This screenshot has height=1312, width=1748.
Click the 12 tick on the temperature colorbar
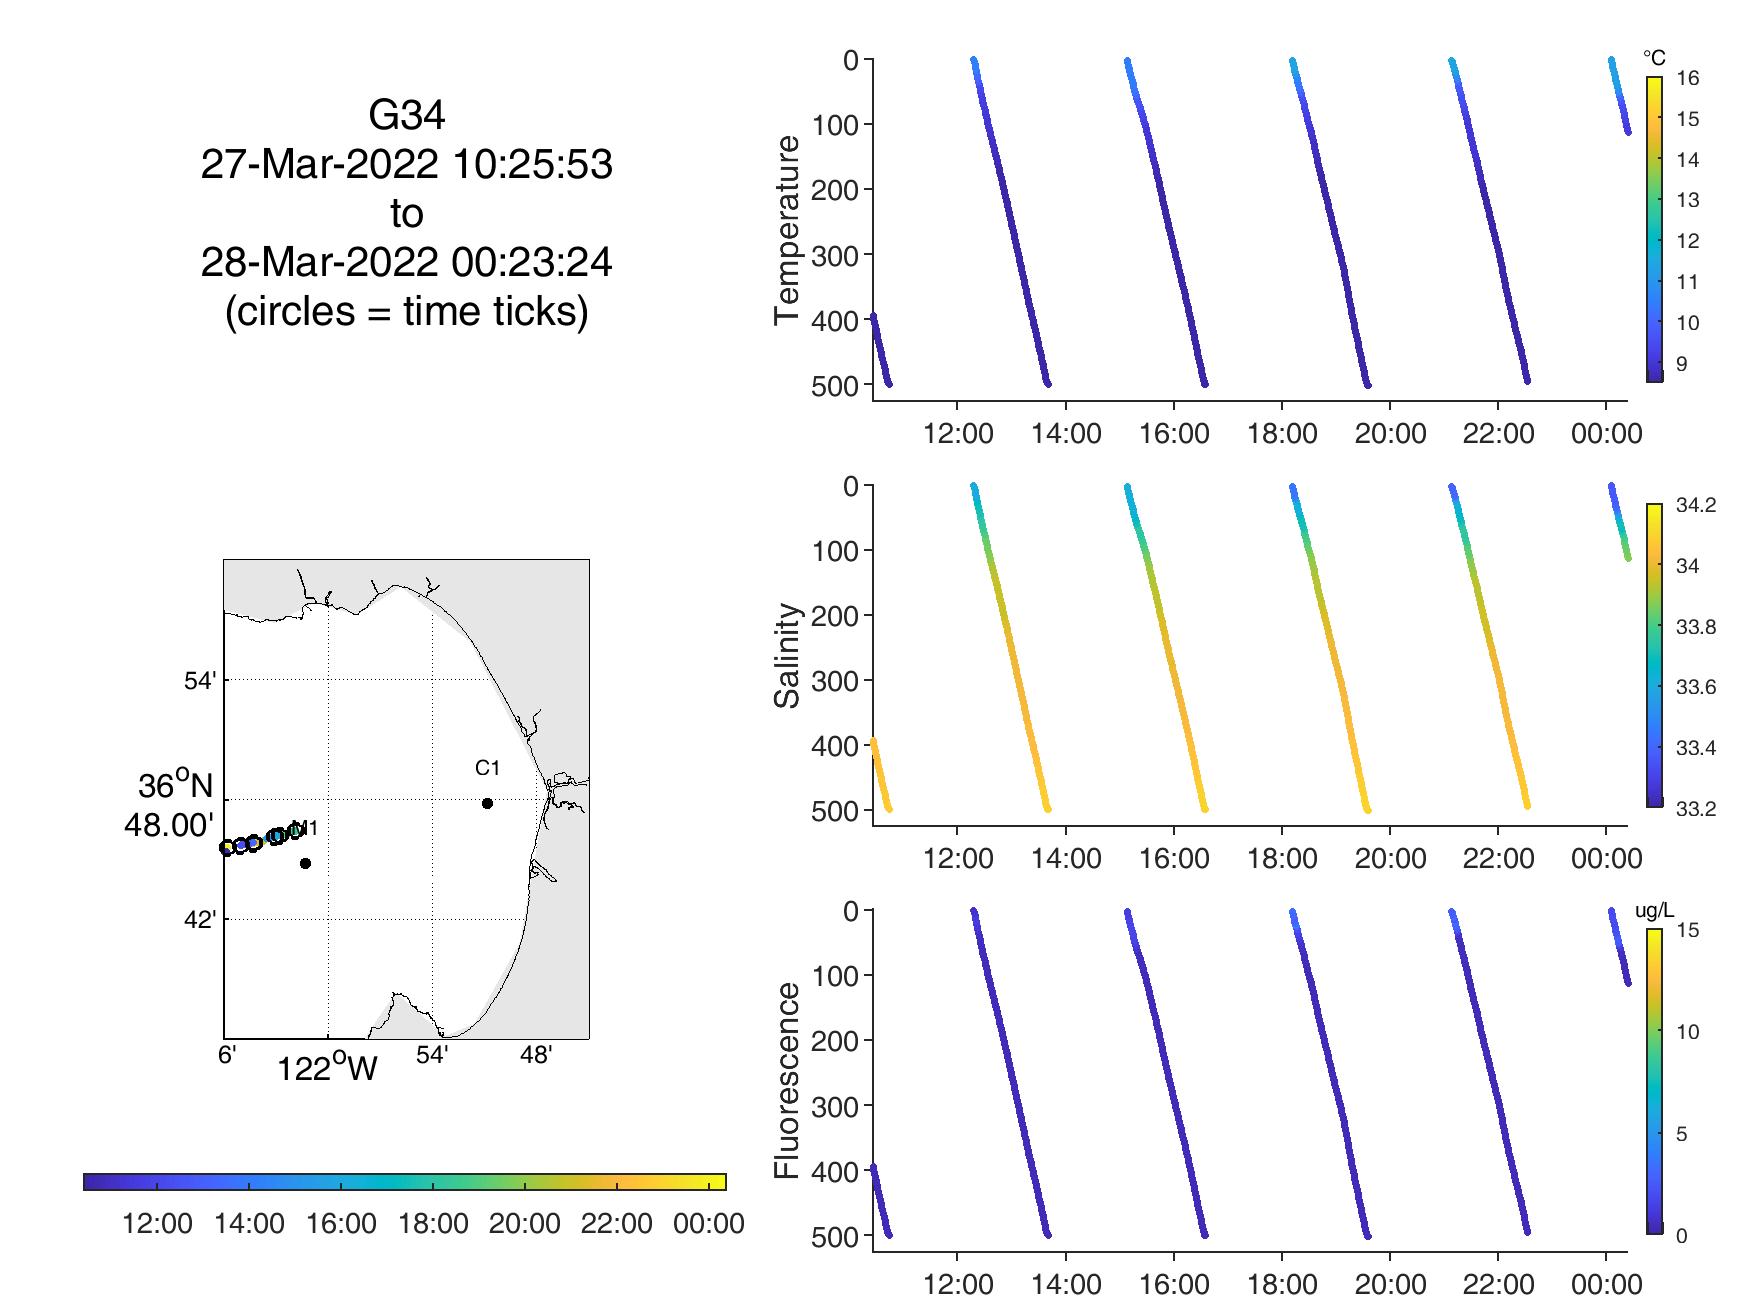(1688, 241)
